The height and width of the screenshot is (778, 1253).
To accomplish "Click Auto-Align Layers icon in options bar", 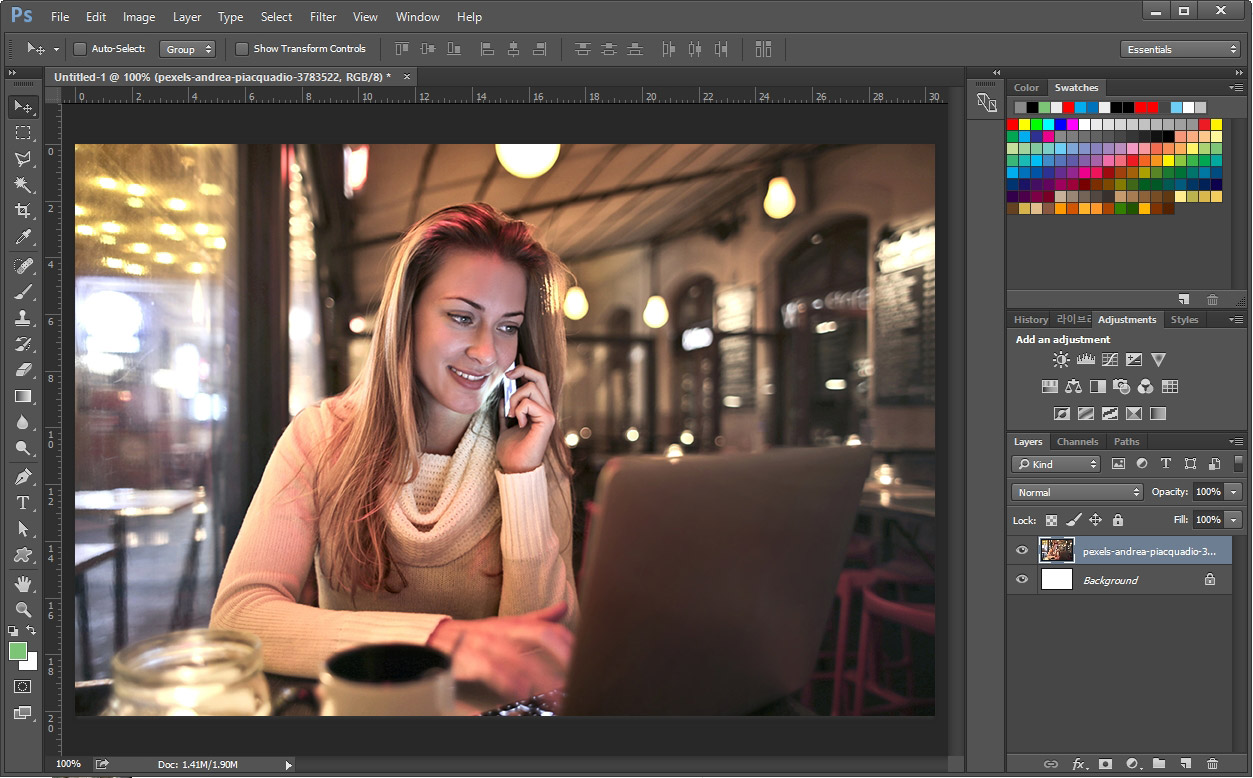I will [764, 48].
